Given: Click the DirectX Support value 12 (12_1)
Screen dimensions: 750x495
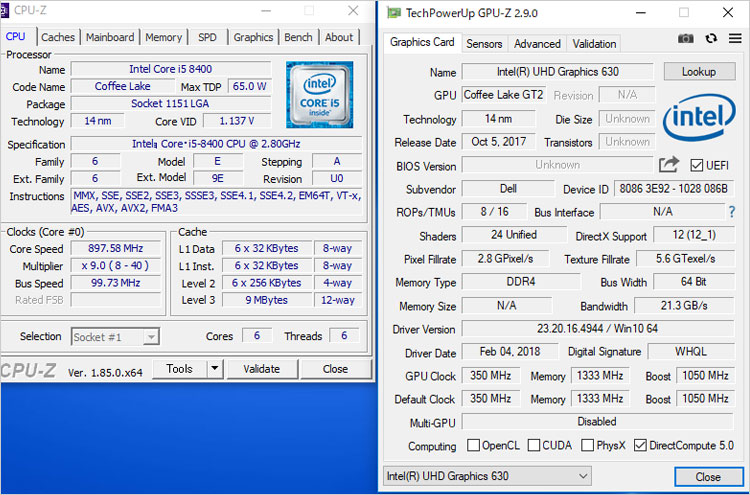Looking at the screenshot, I should [694, 235].
